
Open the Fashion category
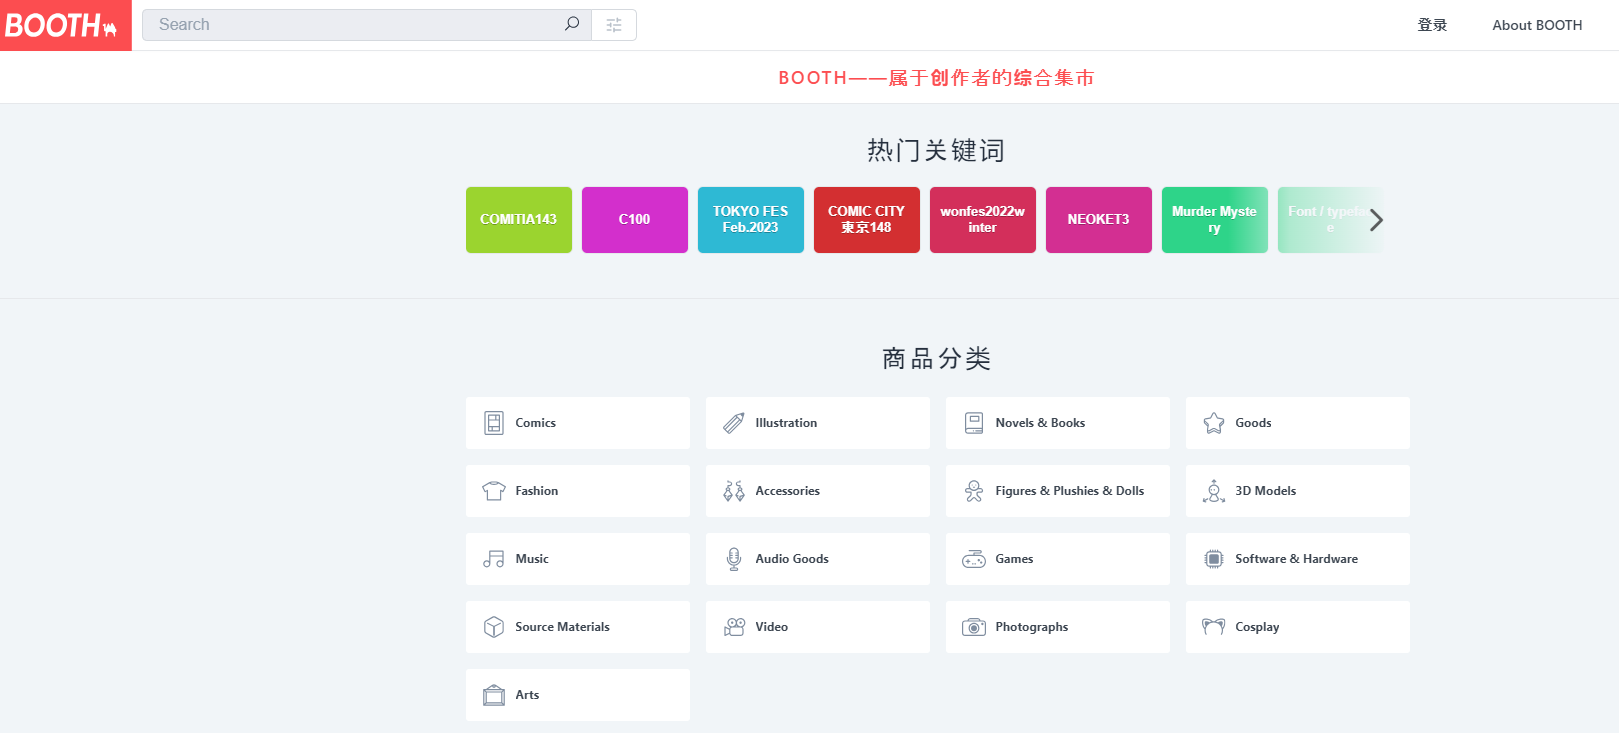[x=578, y=491]
